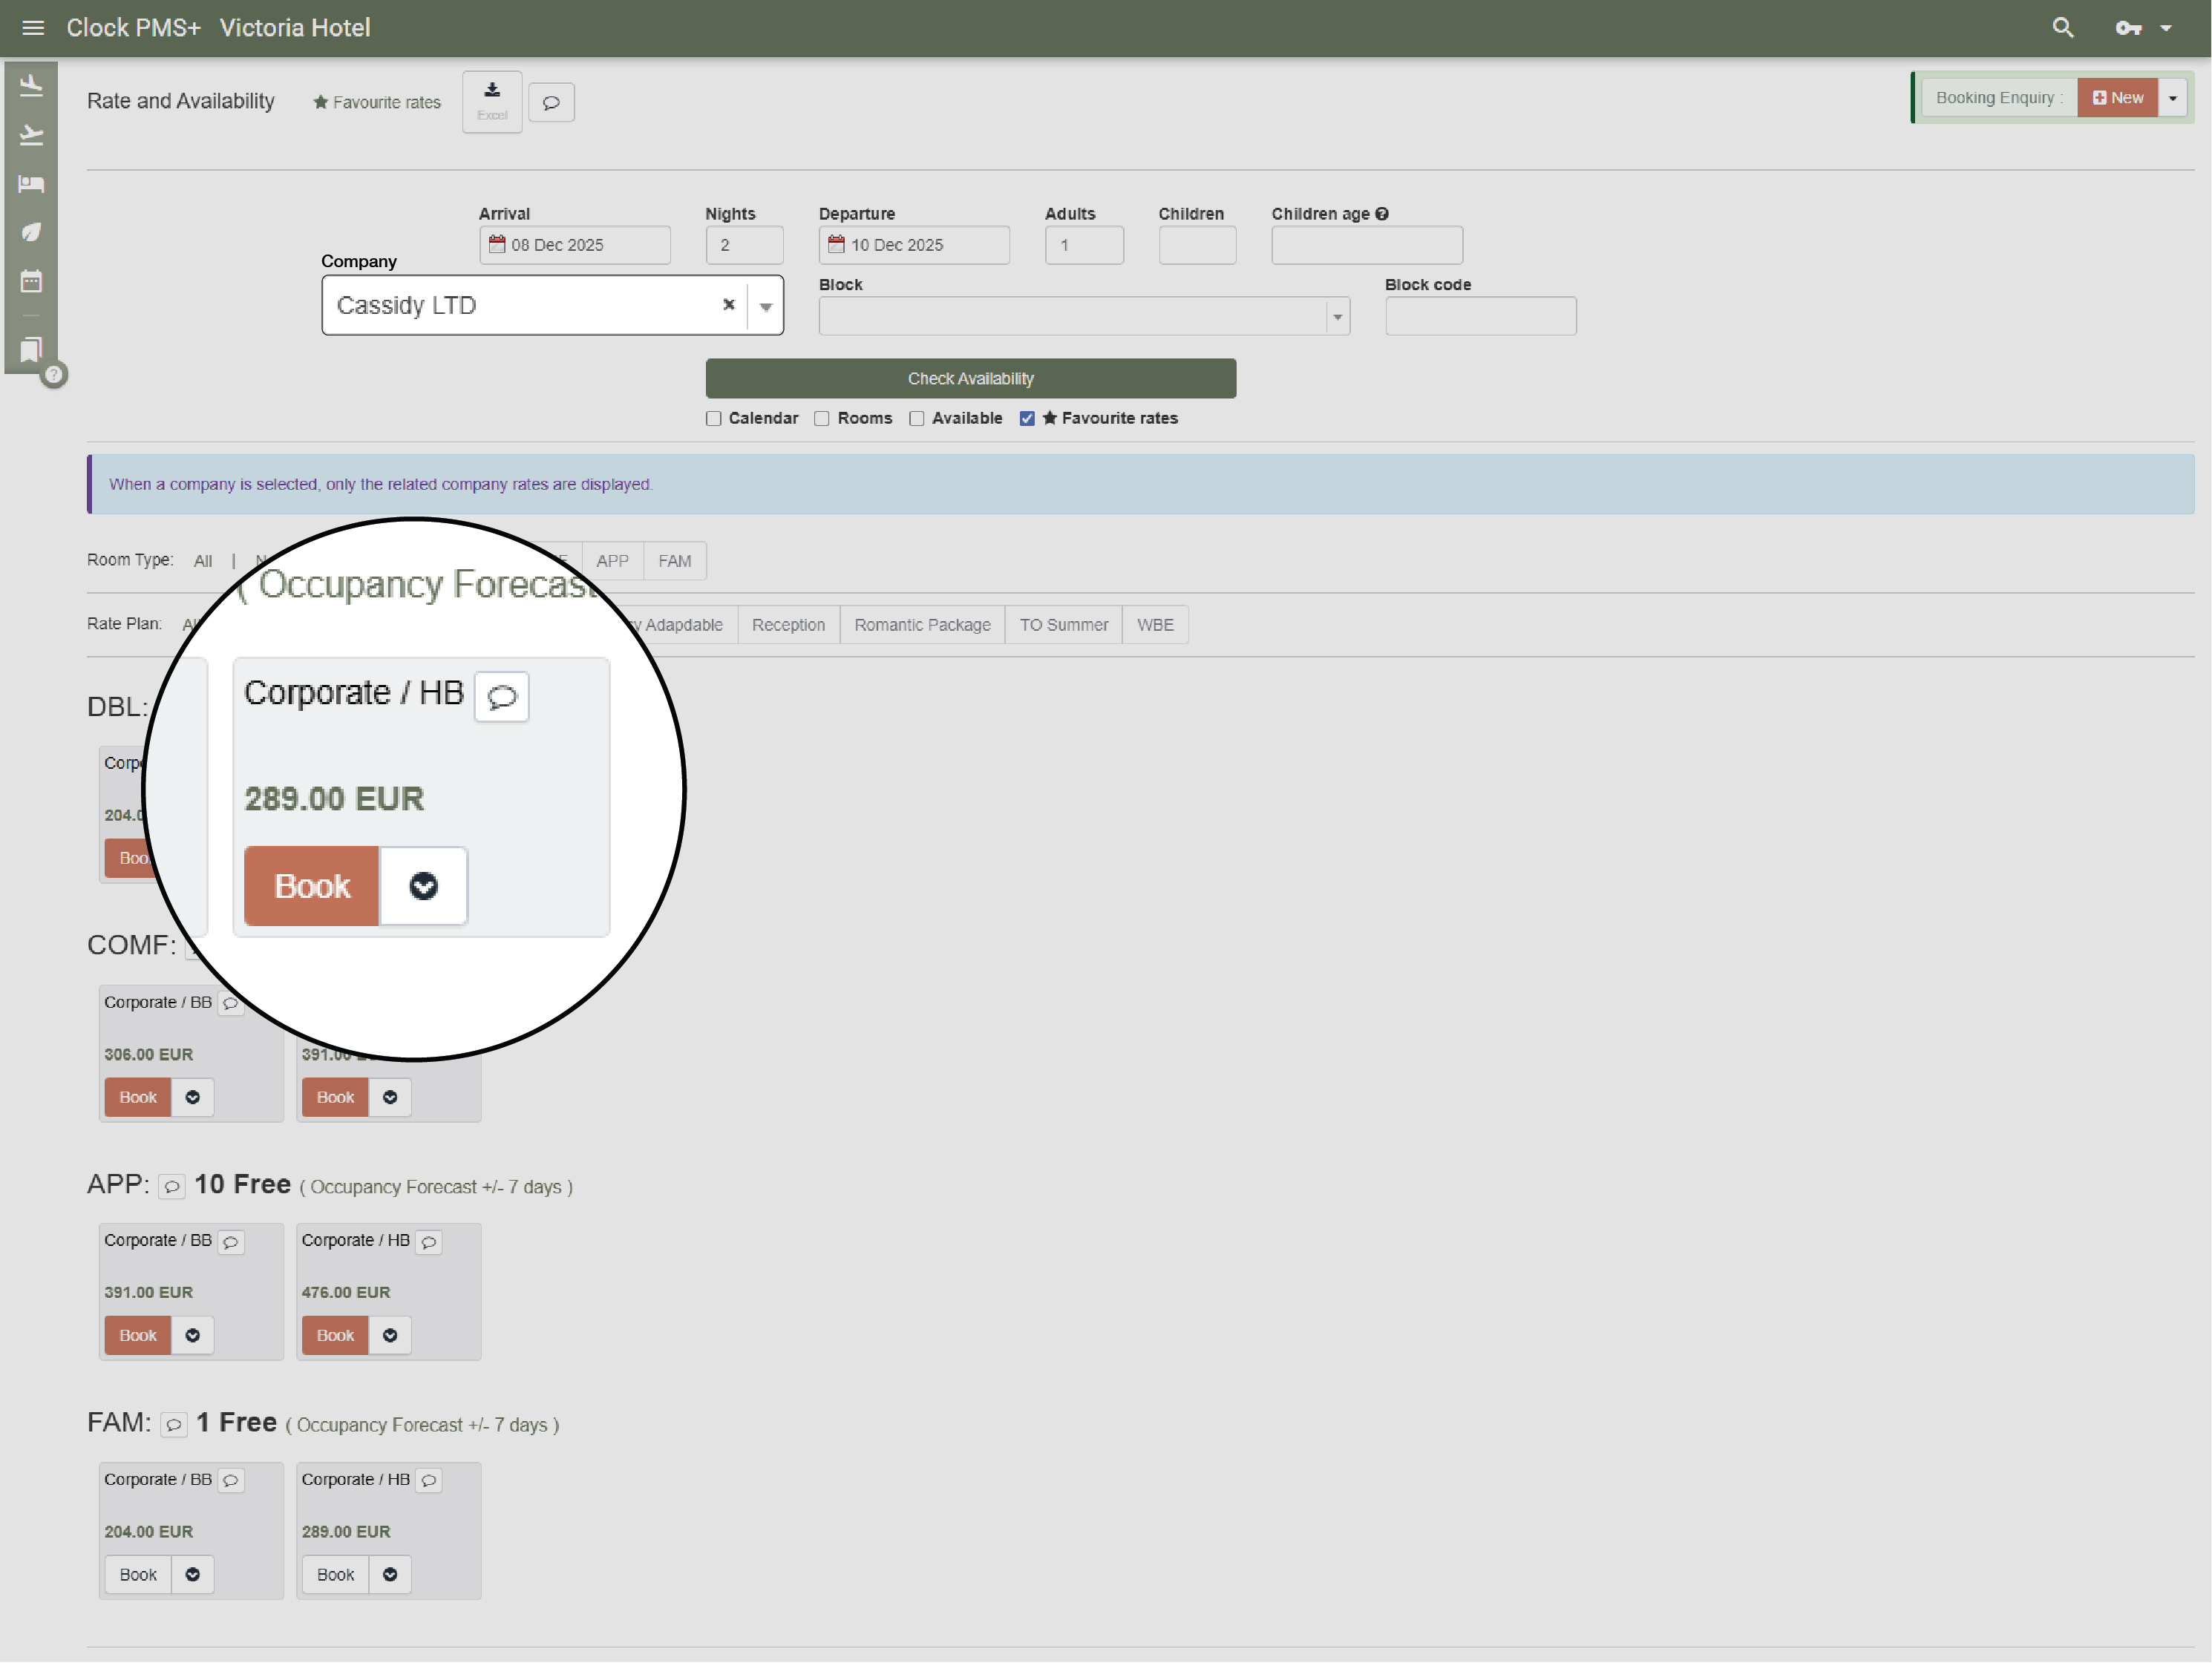The height and width of the screenshot is (1663, 2212).
Task: Tick the Rooms checkbox
Action: tap(821, 419)
